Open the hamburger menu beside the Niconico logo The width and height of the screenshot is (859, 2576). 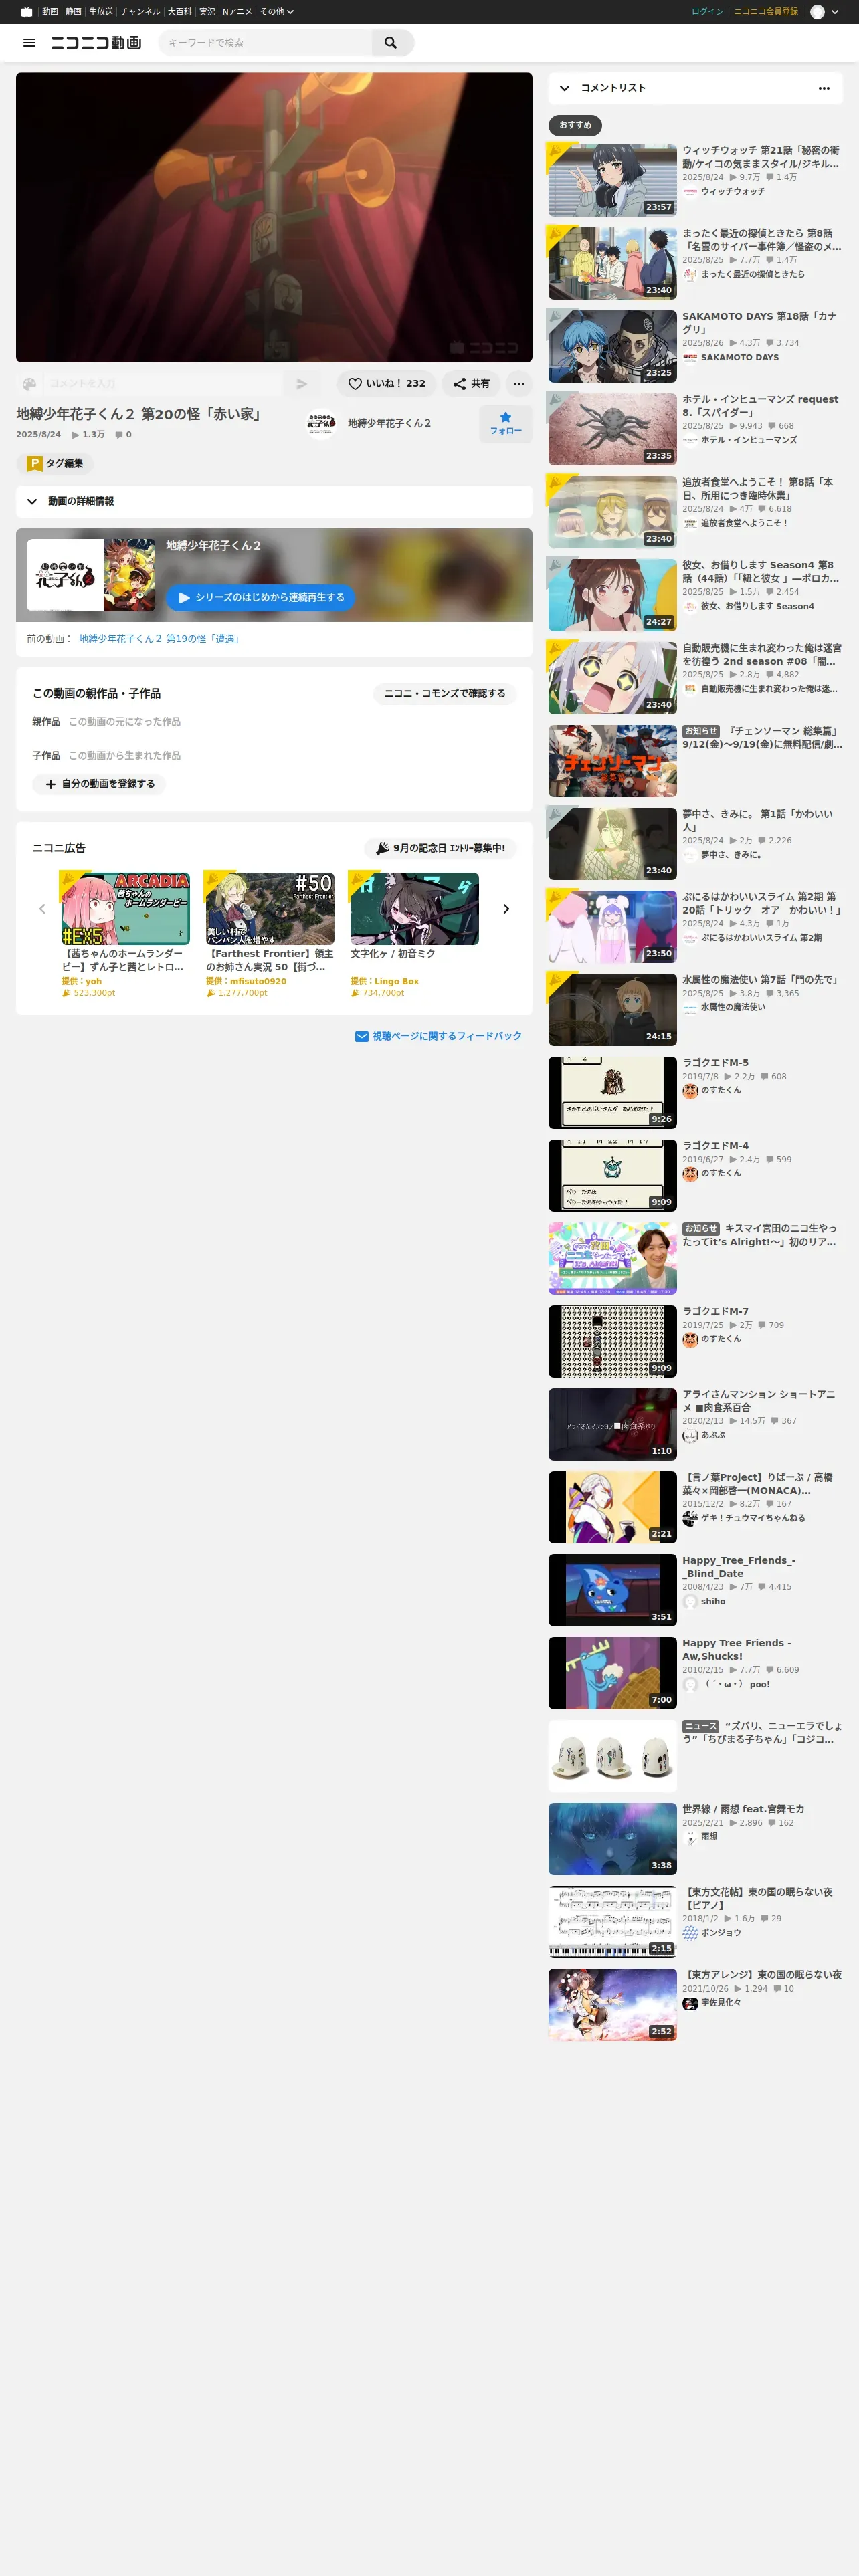(x=29, y=43)
